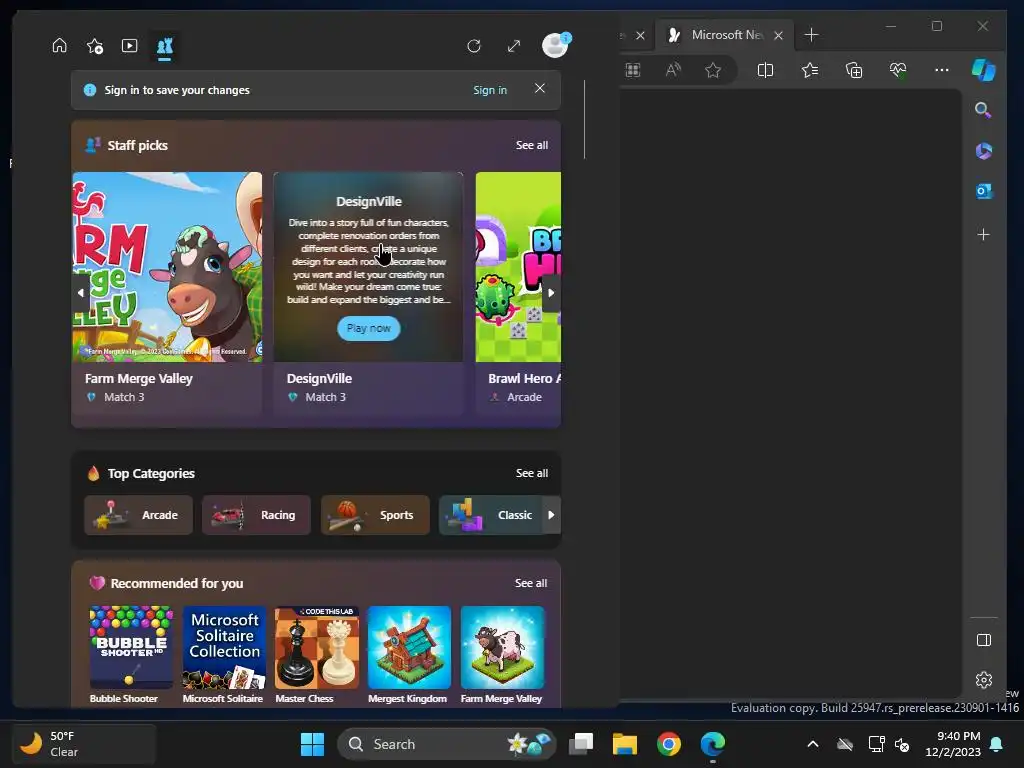Screen dimensions: 1024x768
Task: Click the Sign in link
Action: [490, 90]
